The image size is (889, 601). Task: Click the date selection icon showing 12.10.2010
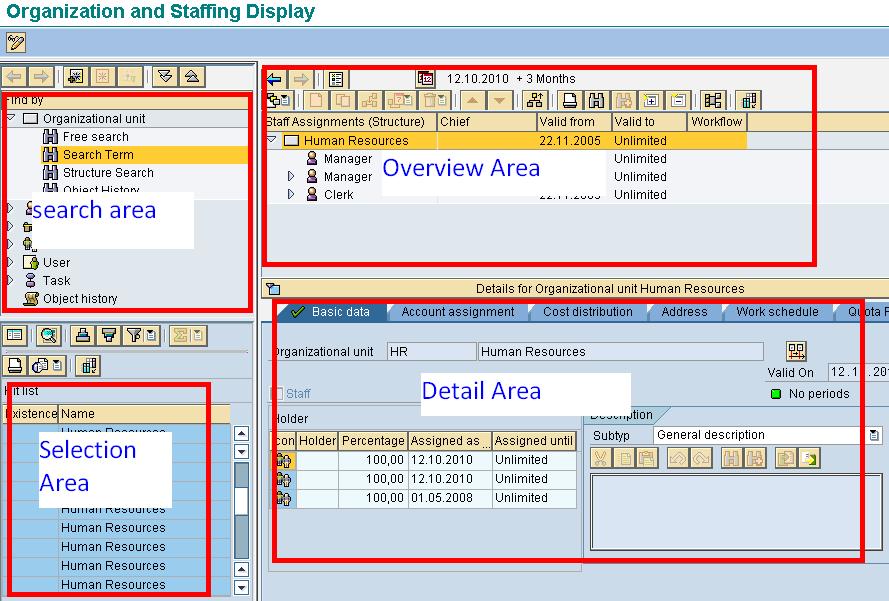pos(424,78)
